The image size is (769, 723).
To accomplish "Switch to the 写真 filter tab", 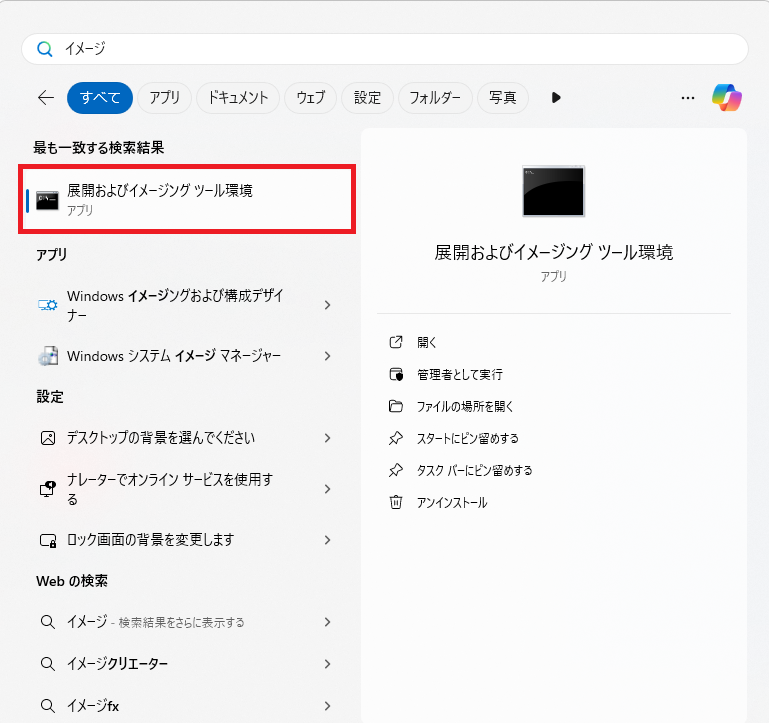I will [x=503, y=98].
